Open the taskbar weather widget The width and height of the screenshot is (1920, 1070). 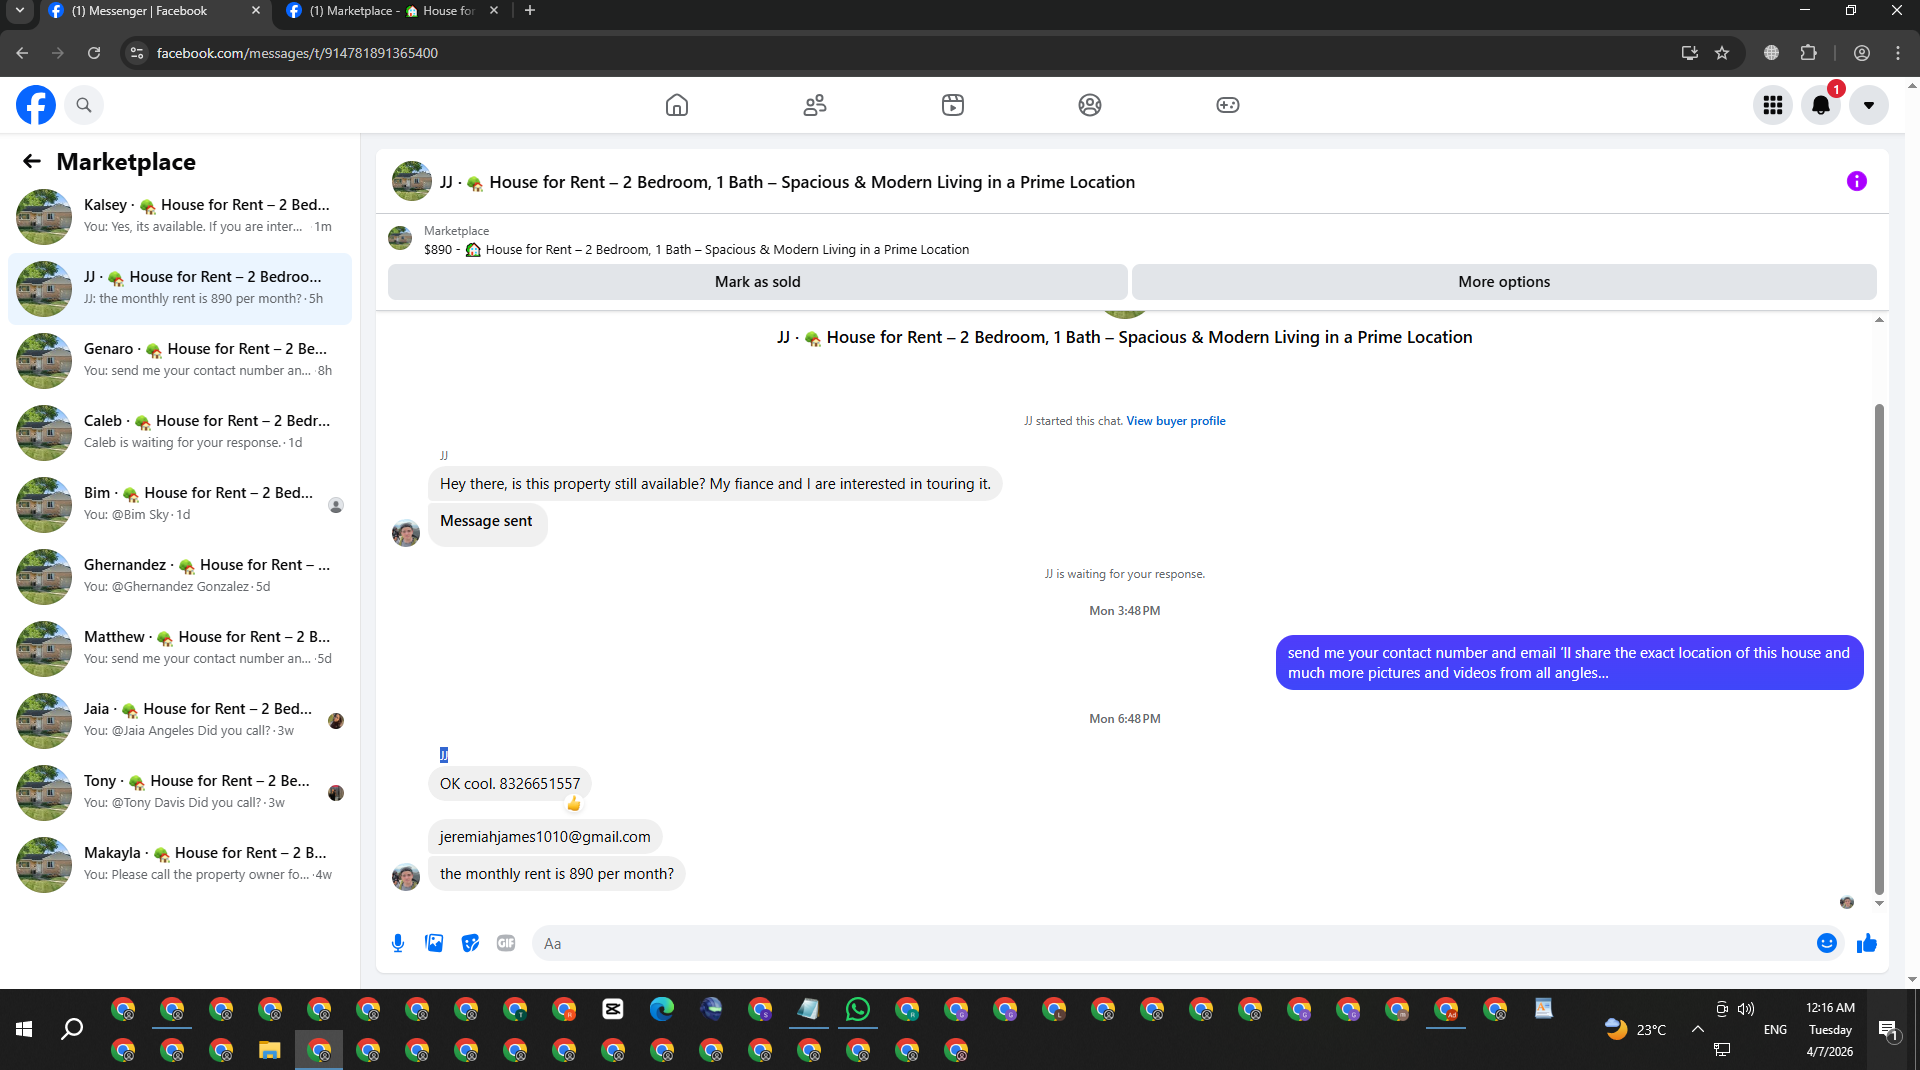[x=1635, y=1029]
